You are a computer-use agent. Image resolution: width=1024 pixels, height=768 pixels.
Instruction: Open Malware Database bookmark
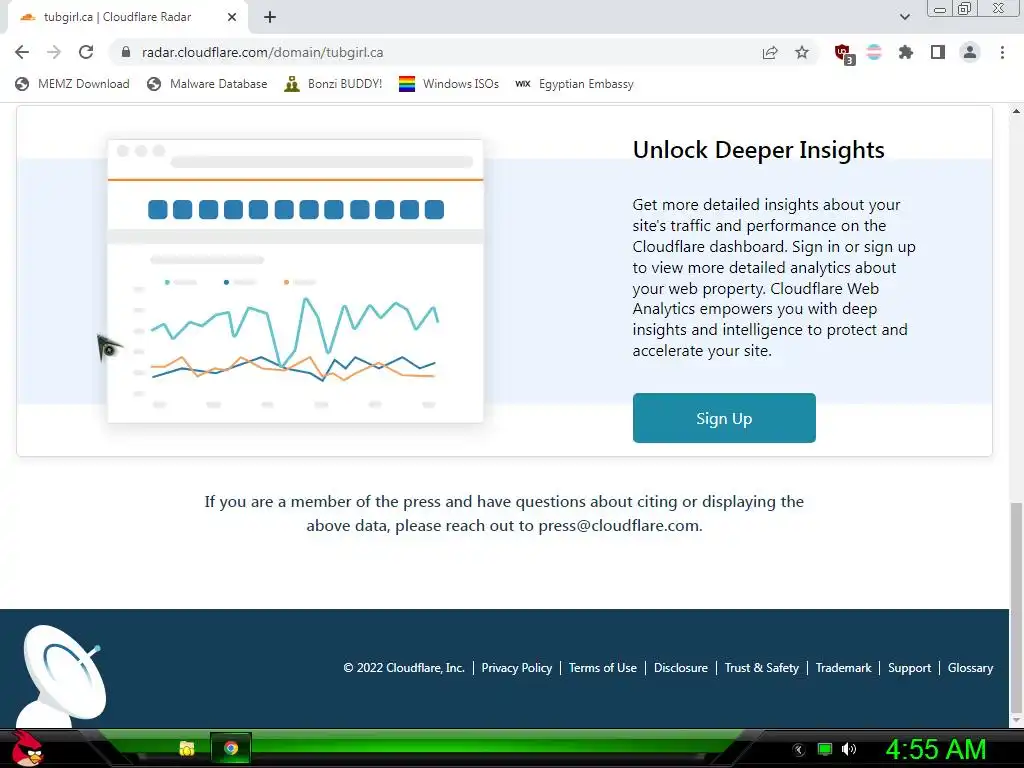[207, 84]
